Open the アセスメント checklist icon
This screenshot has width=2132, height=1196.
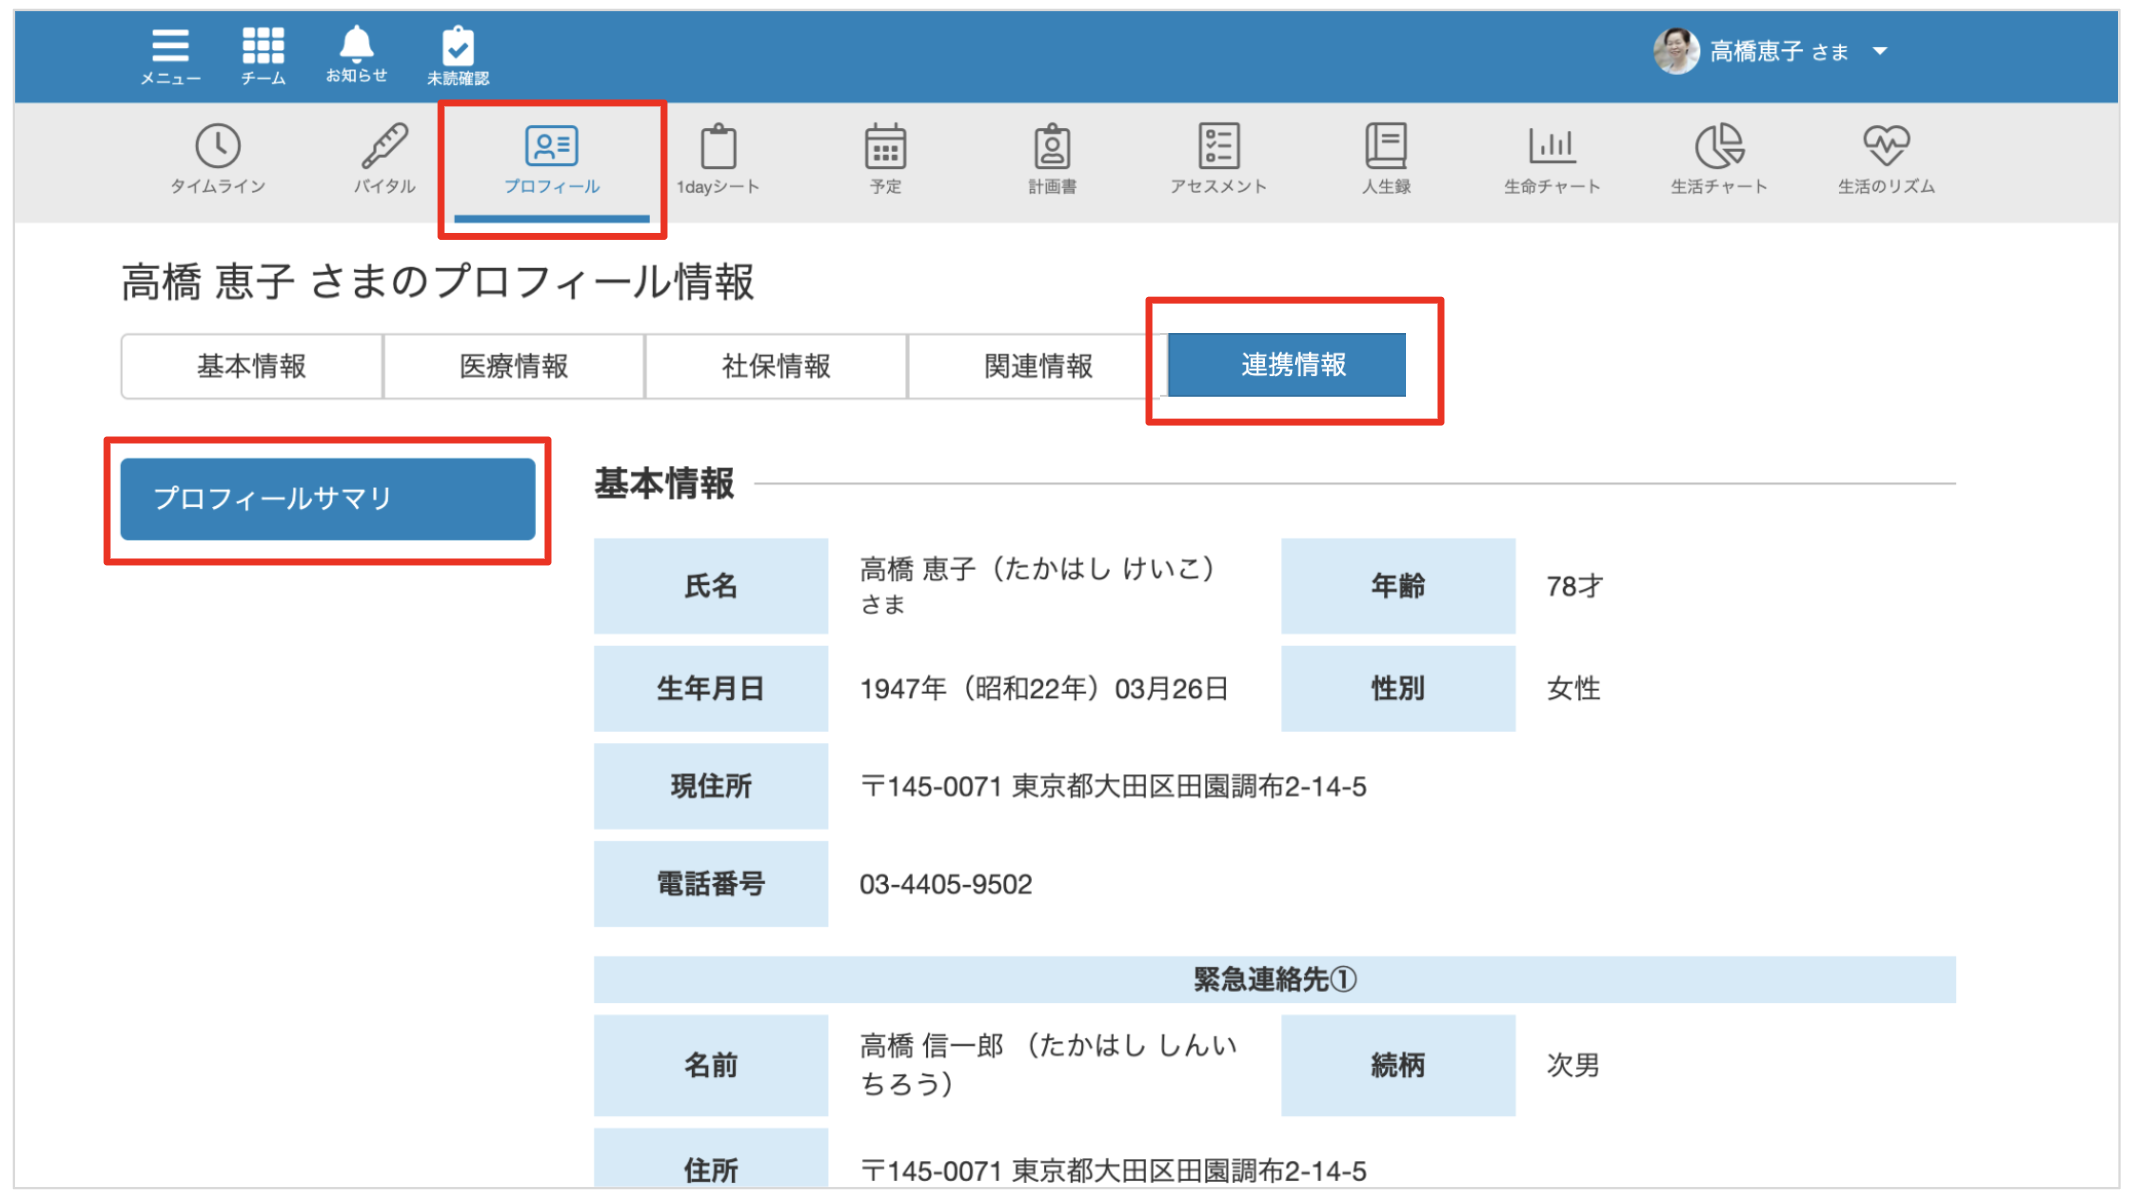(1218, 158)
